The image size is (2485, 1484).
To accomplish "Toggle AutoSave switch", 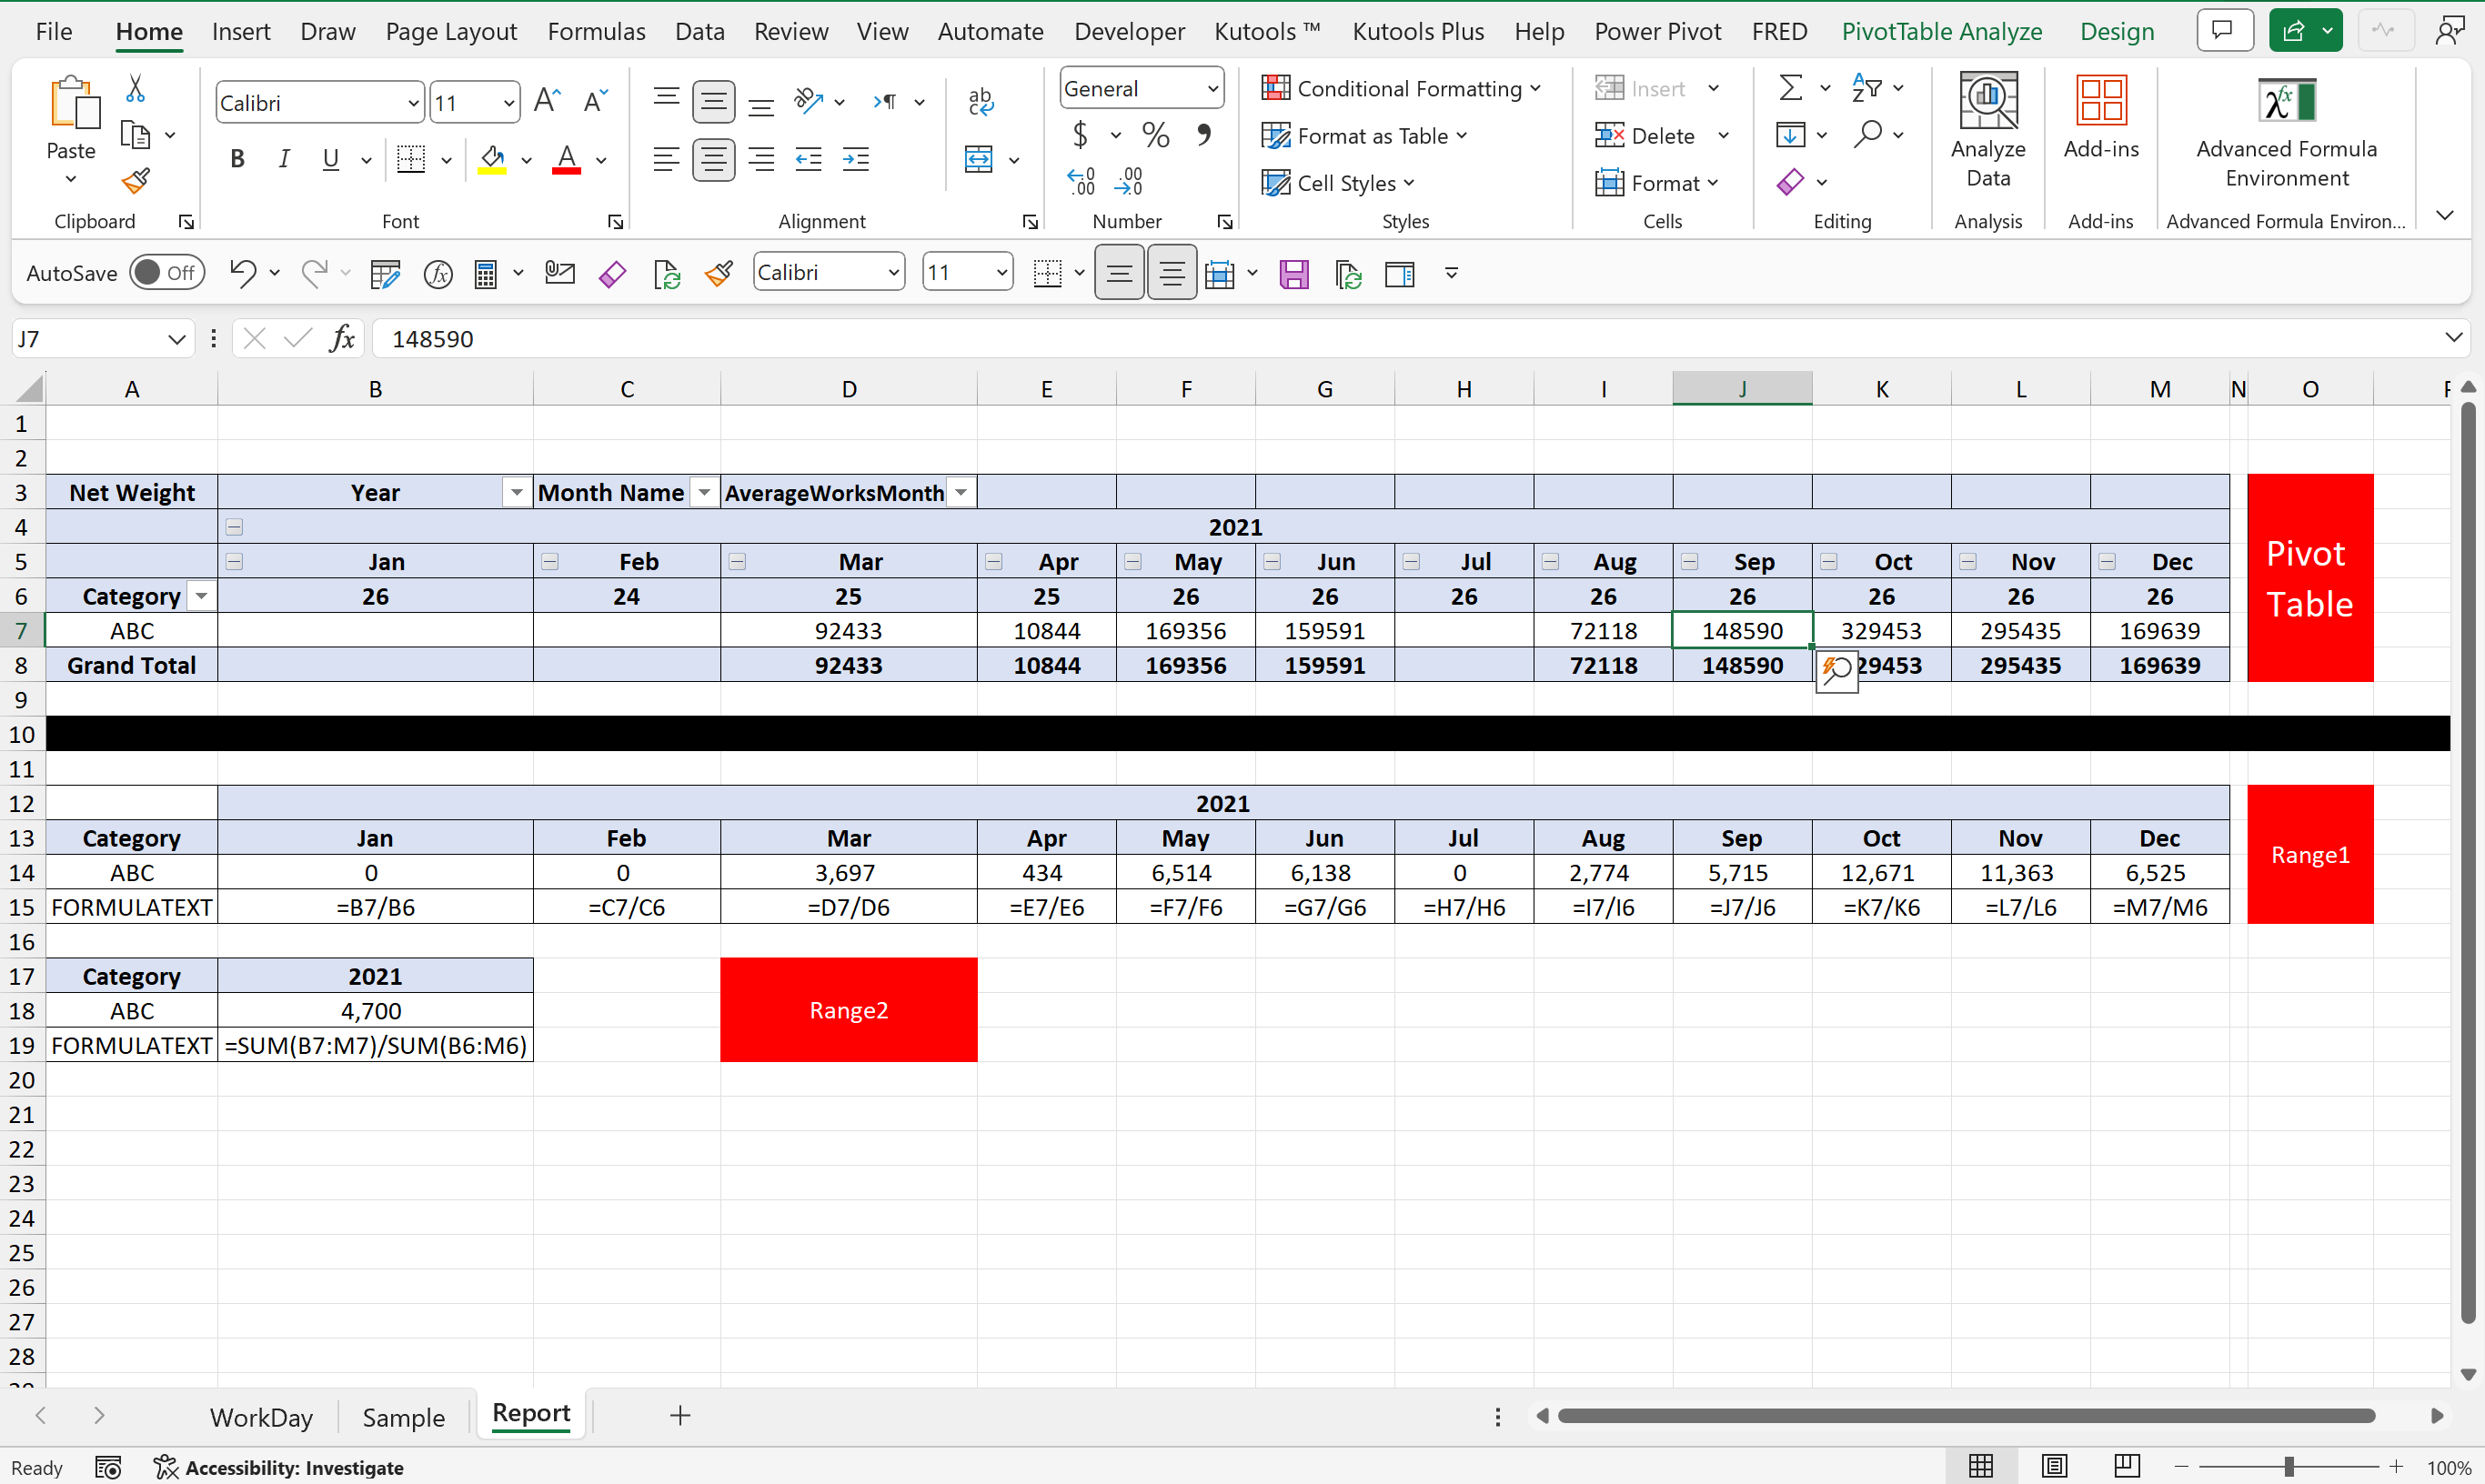I will click(x=166, y=273).
